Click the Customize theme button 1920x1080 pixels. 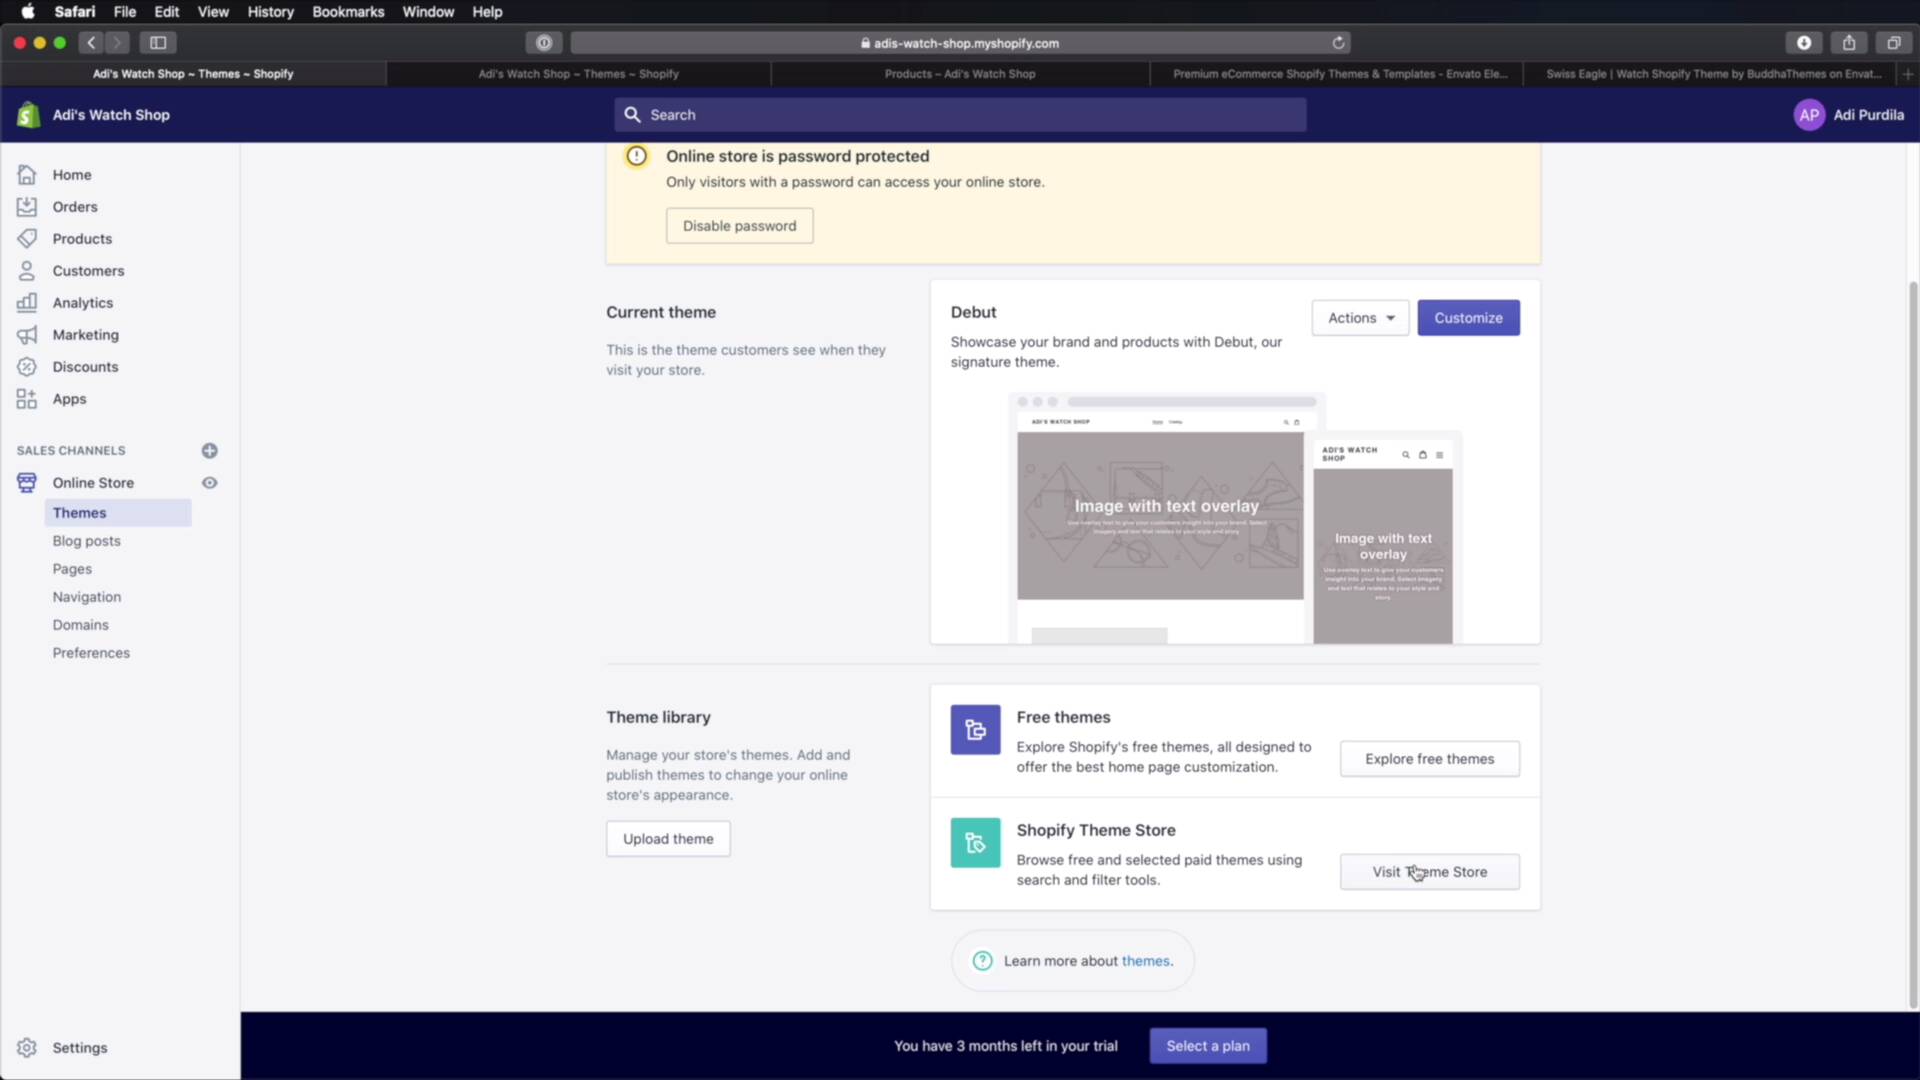click(x=1468, y=318)
